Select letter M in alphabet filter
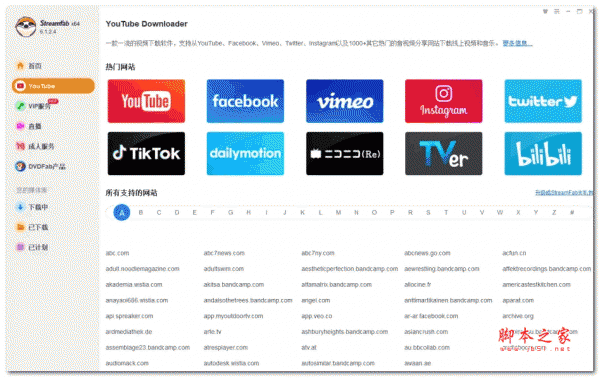 pyautogui.click(x=338, y=212)
